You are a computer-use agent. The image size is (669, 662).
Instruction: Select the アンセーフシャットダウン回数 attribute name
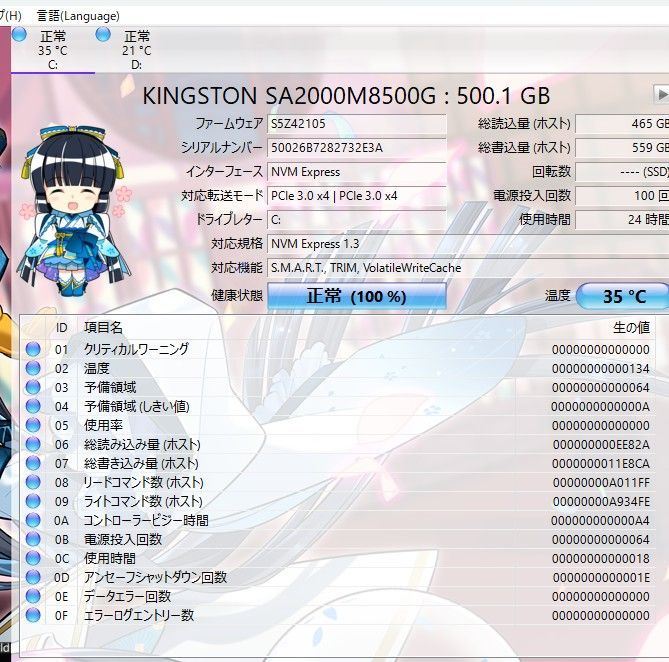tap(155, 577)
